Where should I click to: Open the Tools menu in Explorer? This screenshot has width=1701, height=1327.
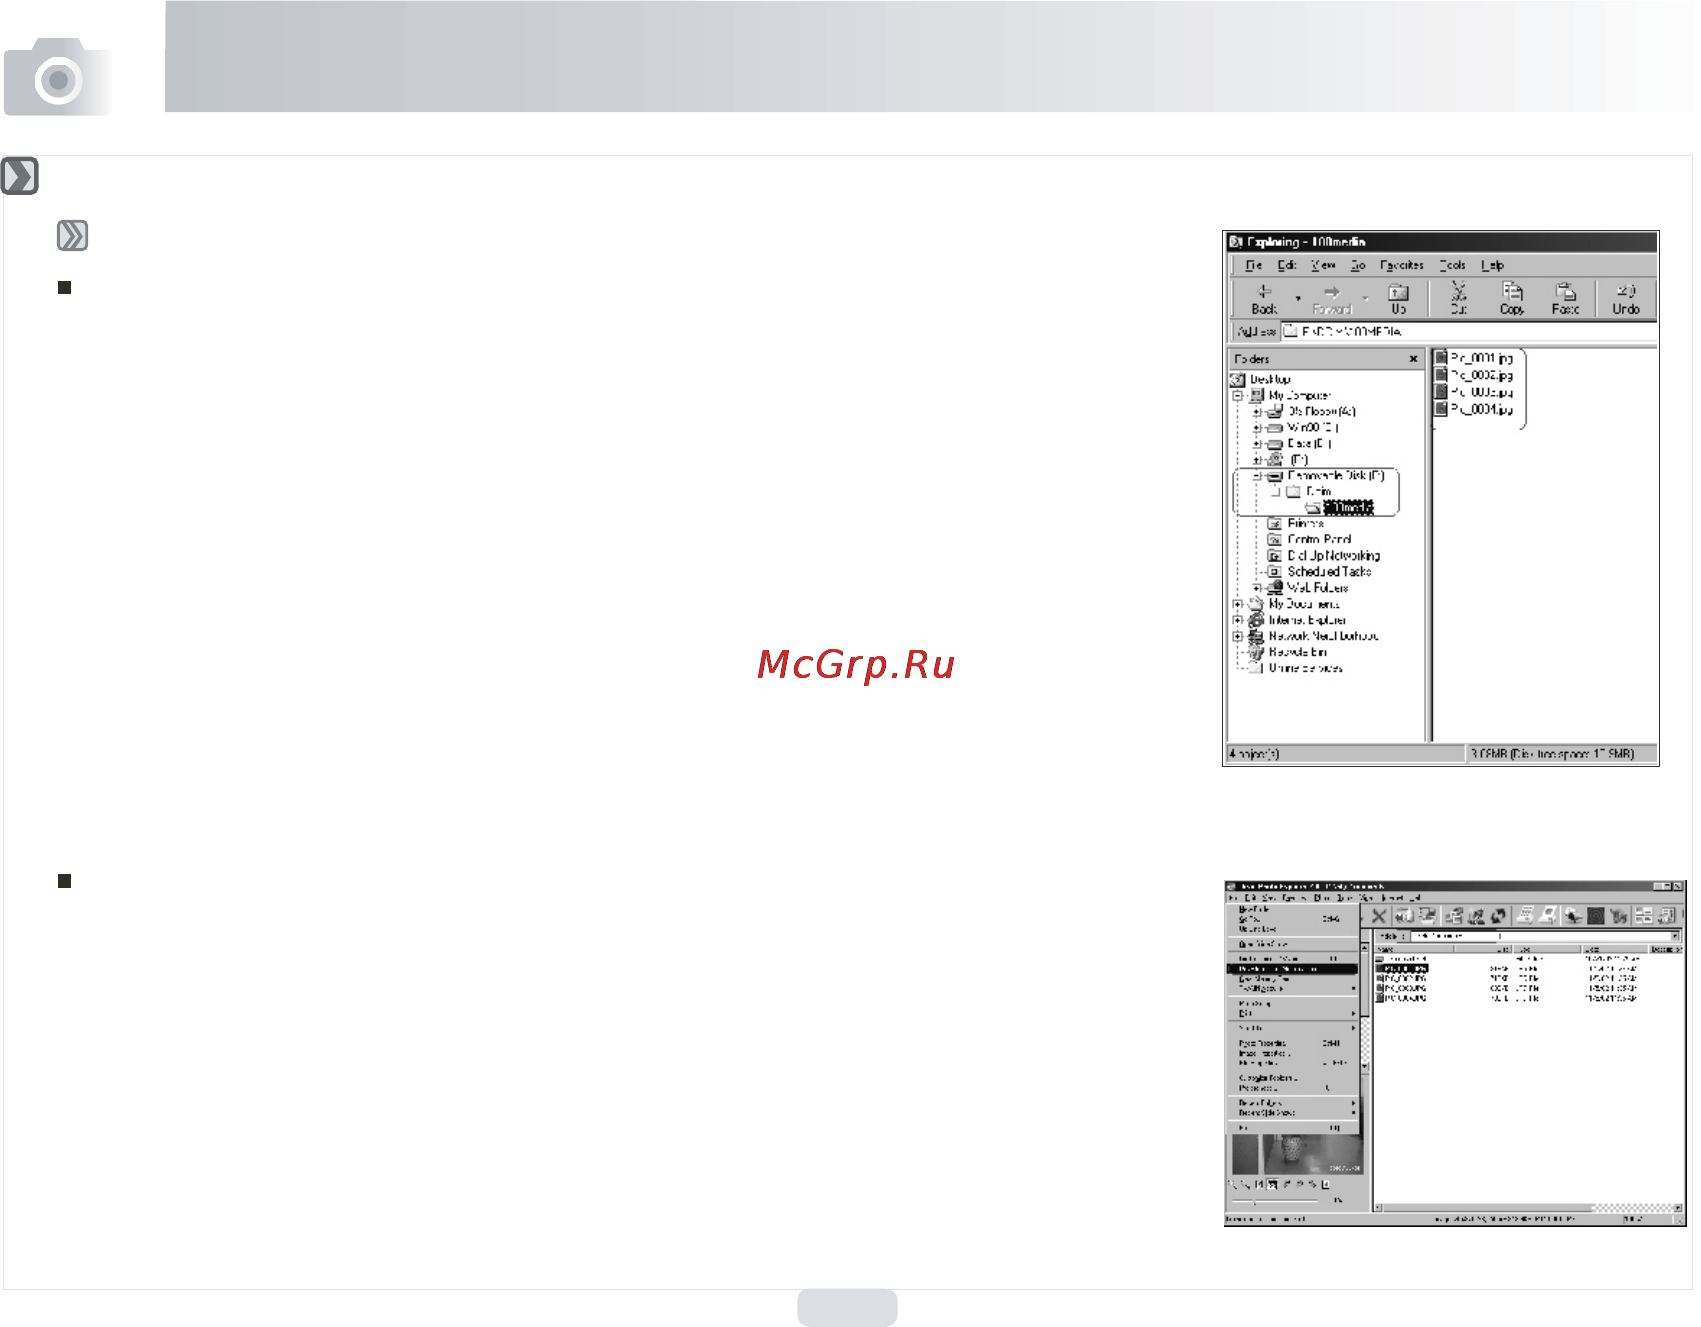[1453, 265]
